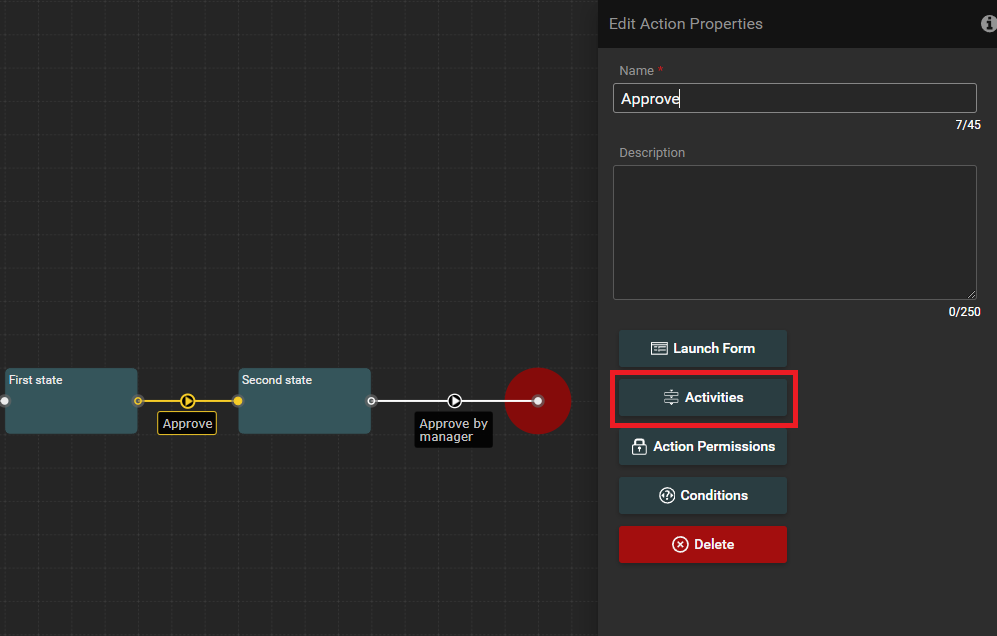This screenshot has height=636, width=997.
Task: Click the Approve by manager label
Action: tap(453, 430)
